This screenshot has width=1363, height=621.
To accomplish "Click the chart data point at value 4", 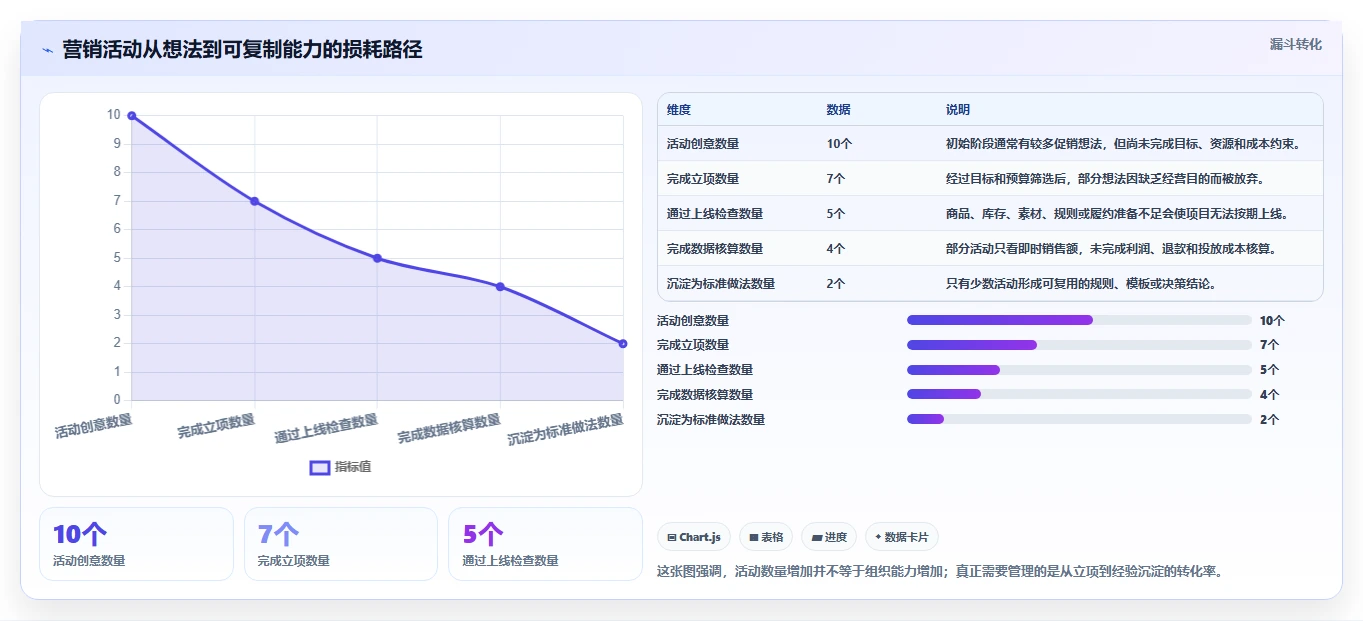I will [500, 287].
